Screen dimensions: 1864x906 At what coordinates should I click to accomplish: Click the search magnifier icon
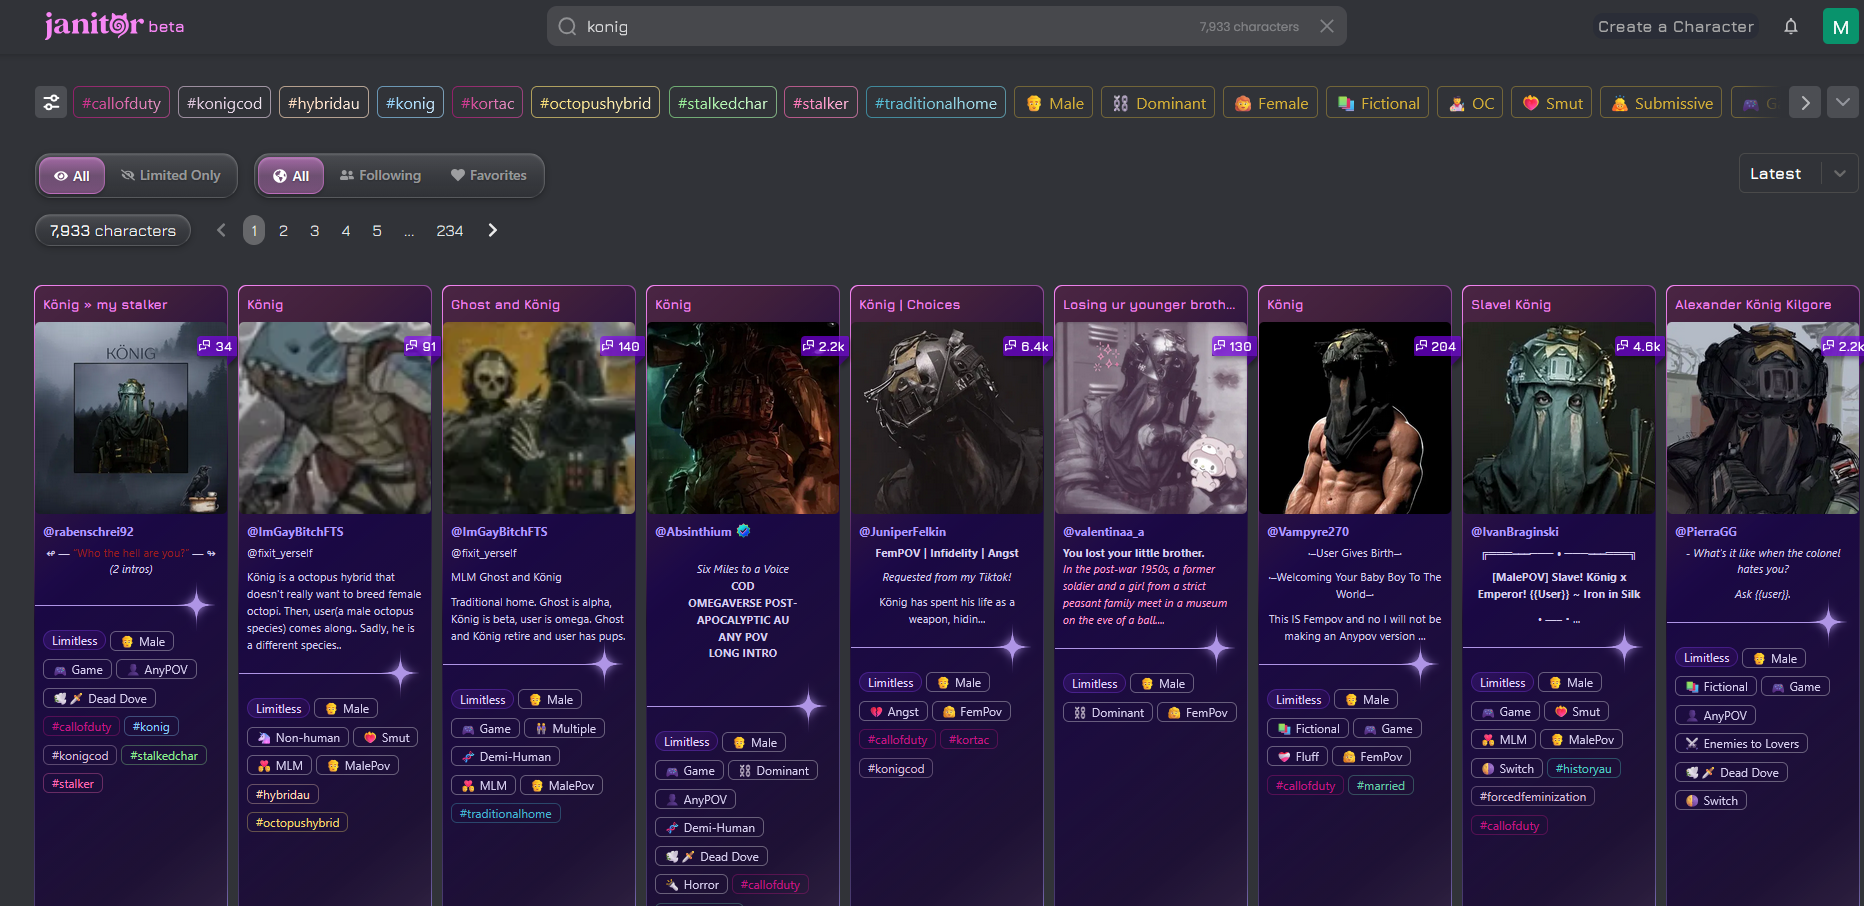[x=567, y=27]
